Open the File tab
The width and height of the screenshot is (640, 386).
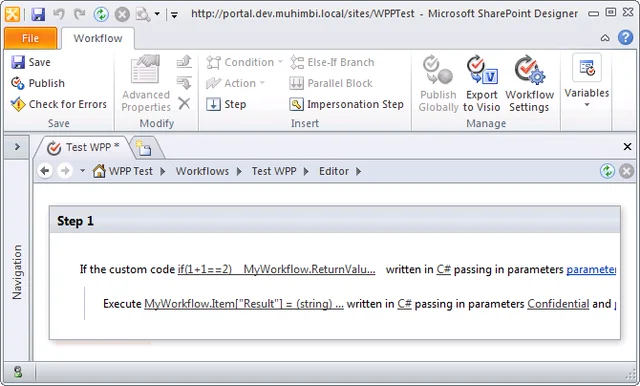(31, 38)
